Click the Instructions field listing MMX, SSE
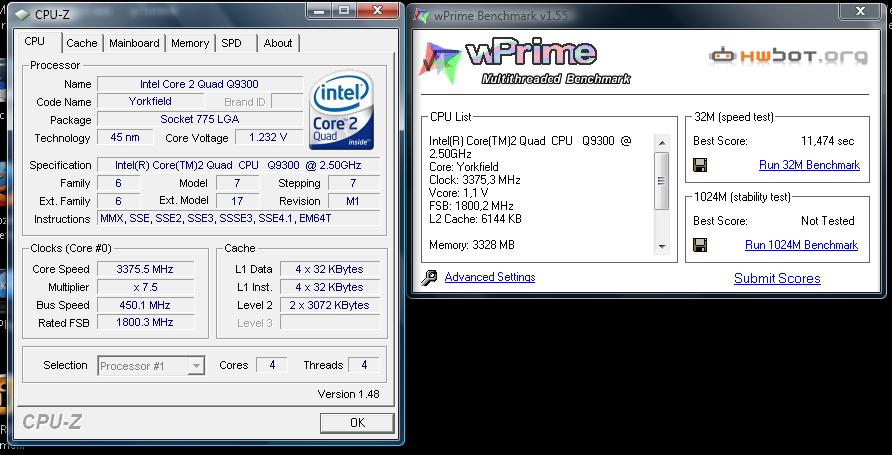The width and height of the screenshot is (892, 455). [238, 218]
